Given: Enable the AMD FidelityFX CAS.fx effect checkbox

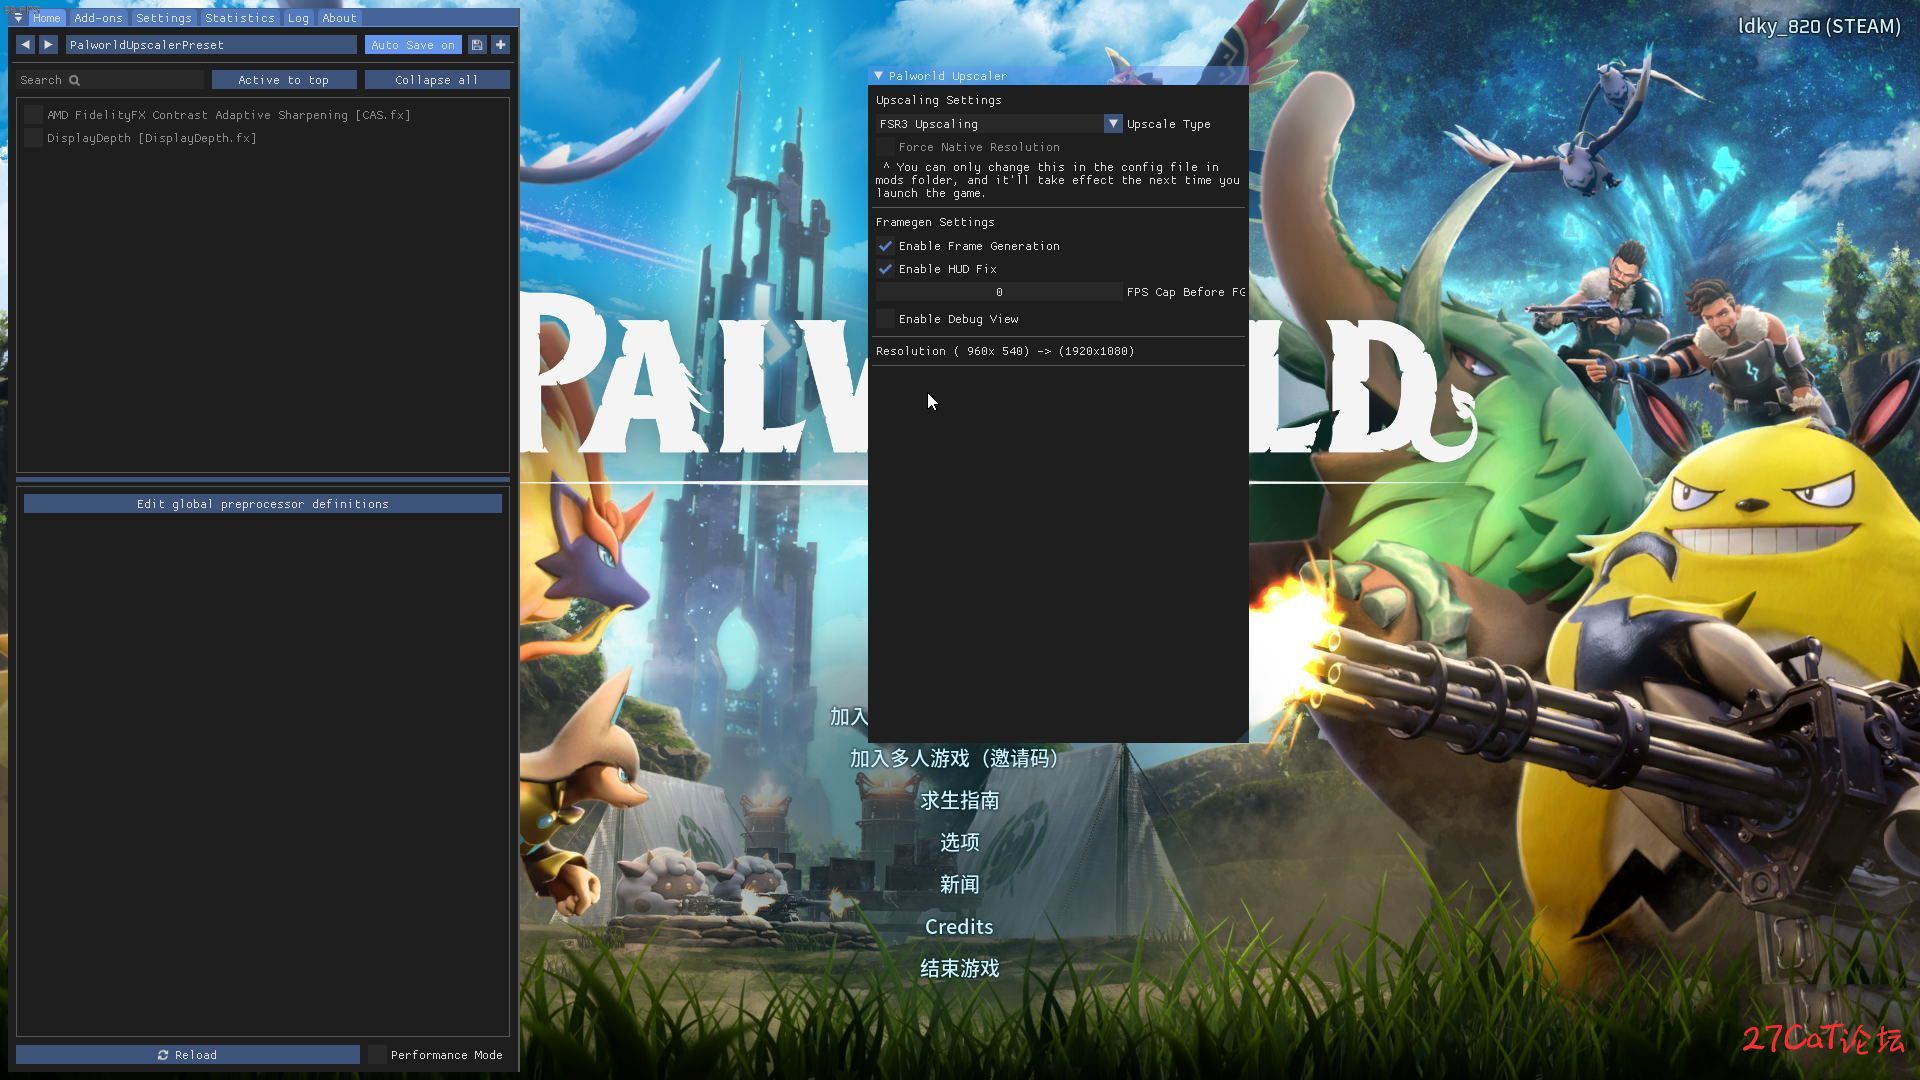Looking at the screenshot, I should [x=33, y=115].
